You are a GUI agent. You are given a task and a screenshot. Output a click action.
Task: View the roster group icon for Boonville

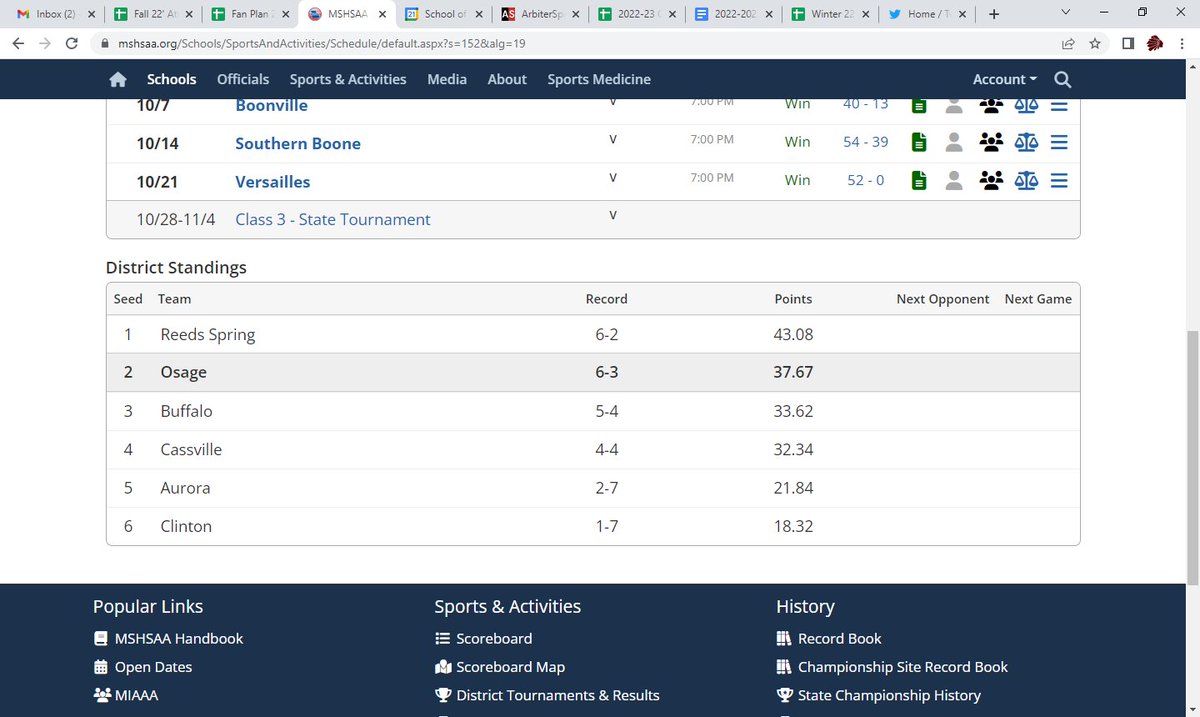pyautogui.click(x=991, y=105)
